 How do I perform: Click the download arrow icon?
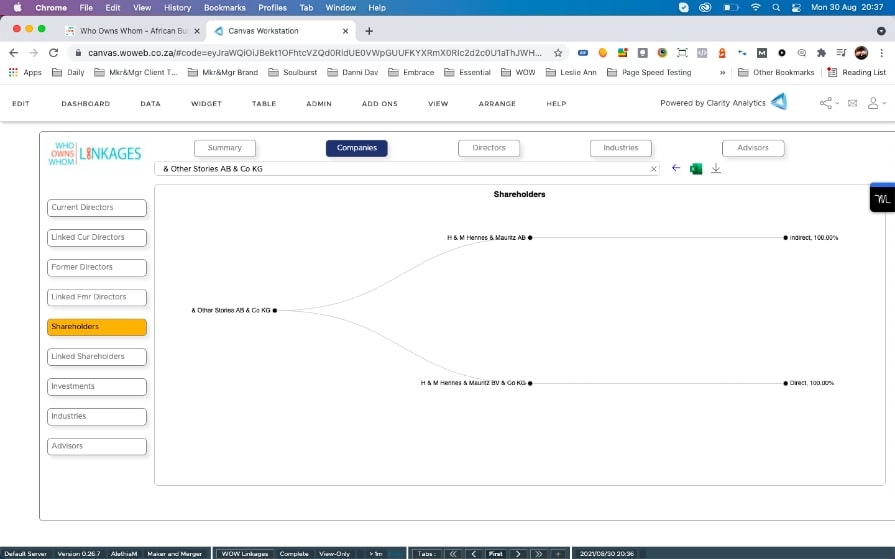(x=716, y=168)
